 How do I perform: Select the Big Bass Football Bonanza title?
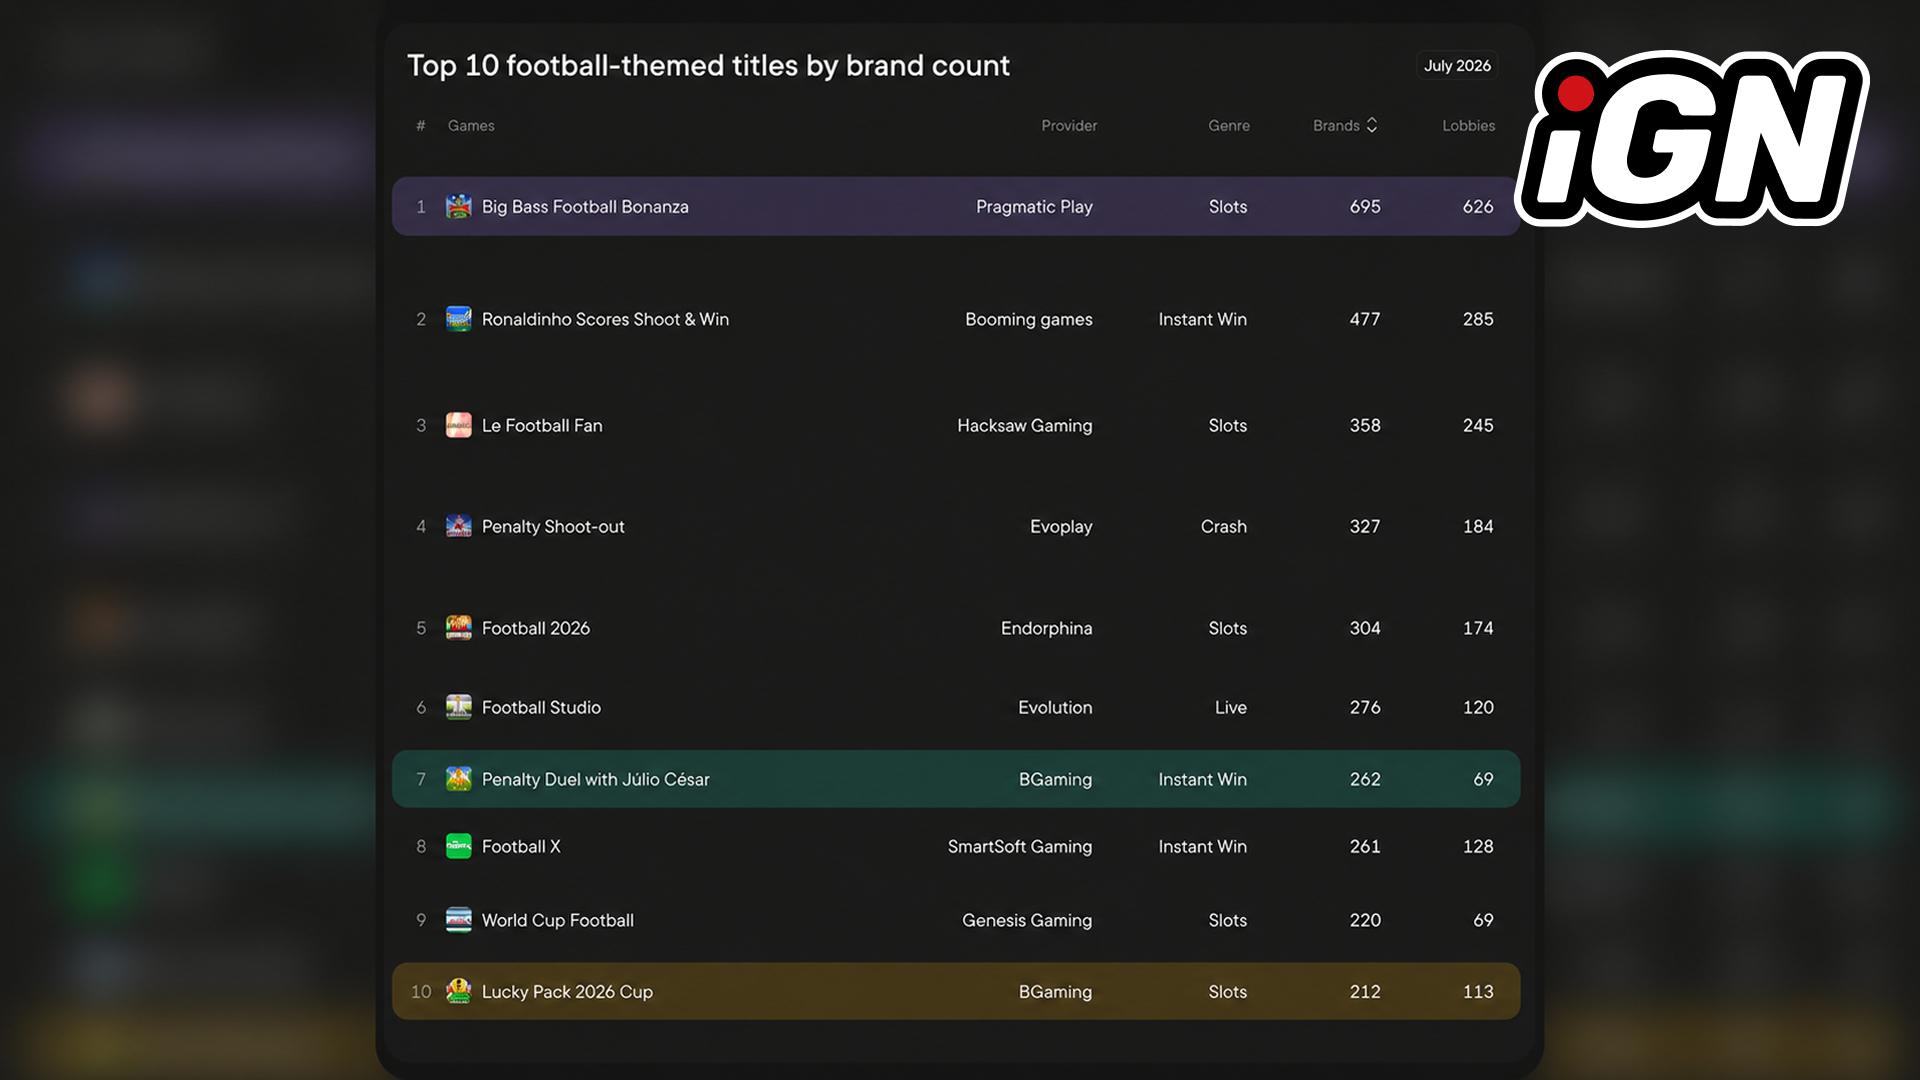pos(585,207)
